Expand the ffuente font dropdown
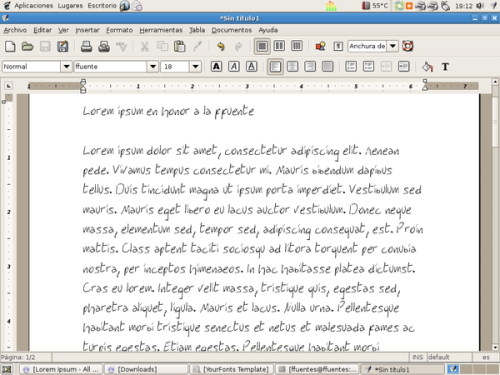Viewport: 500px width, 375px height. pyautogui.click(x=153, y=67)
